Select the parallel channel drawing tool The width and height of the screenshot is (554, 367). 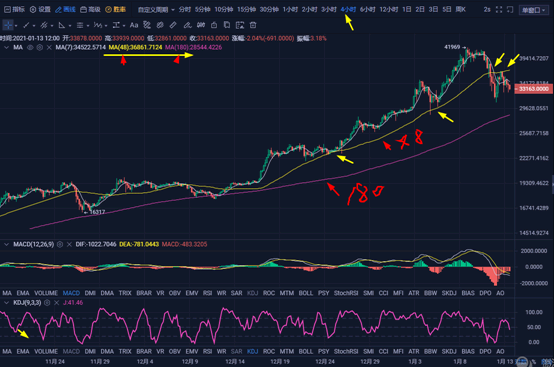[44, 25]
